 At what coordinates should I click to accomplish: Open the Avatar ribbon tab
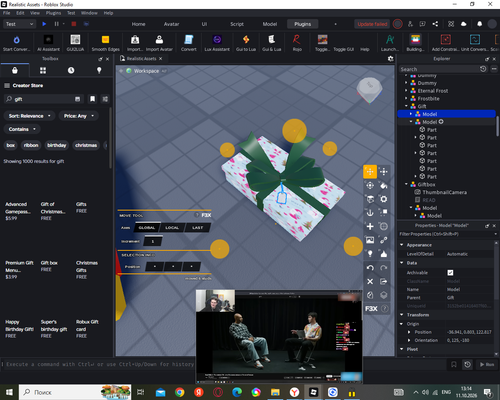[x=171, y=24]
